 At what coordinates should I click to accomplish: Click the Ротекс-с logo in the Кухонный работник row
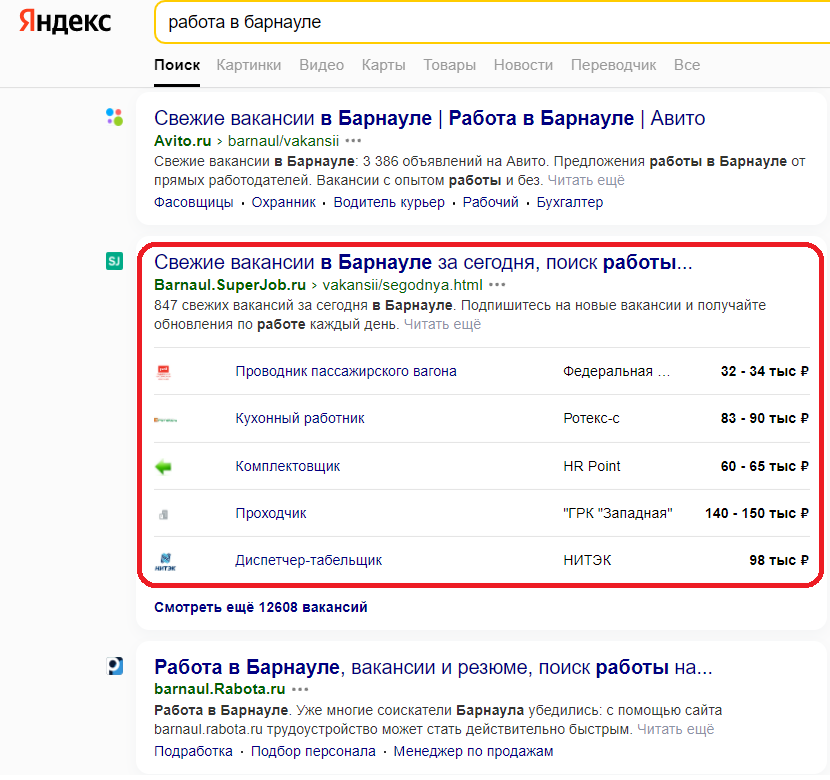point(165,420)
